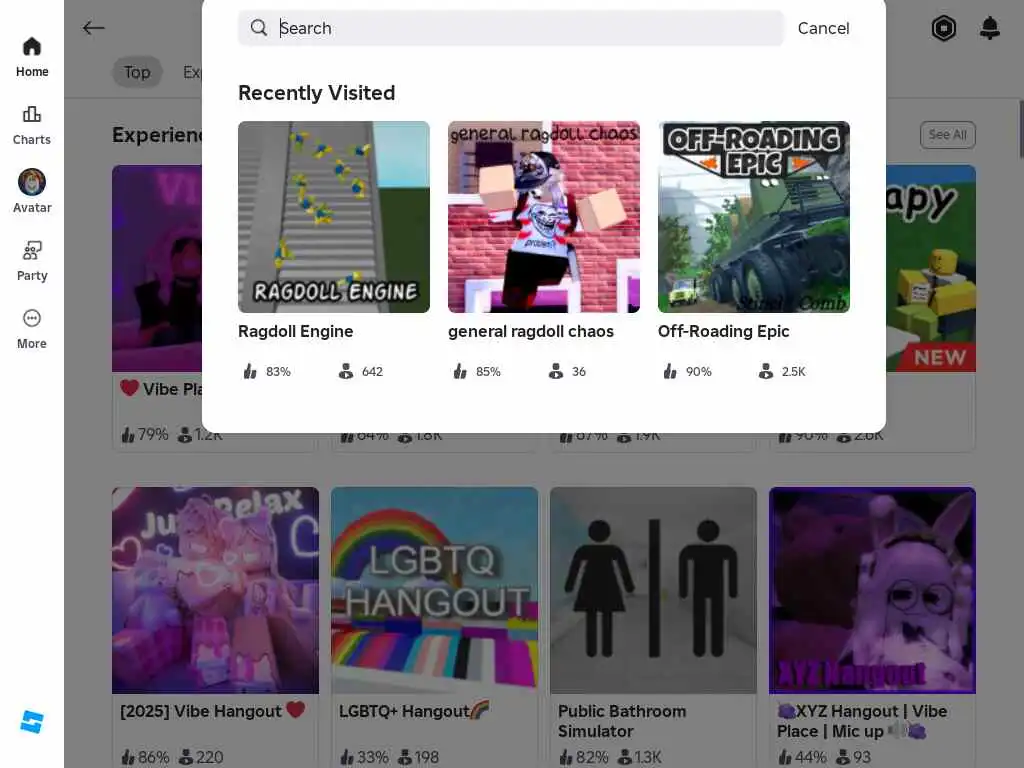Viewport: 1024px width, 768px height.
Task: Click the LGBTQ+ Hangout title
Action: 413,711
